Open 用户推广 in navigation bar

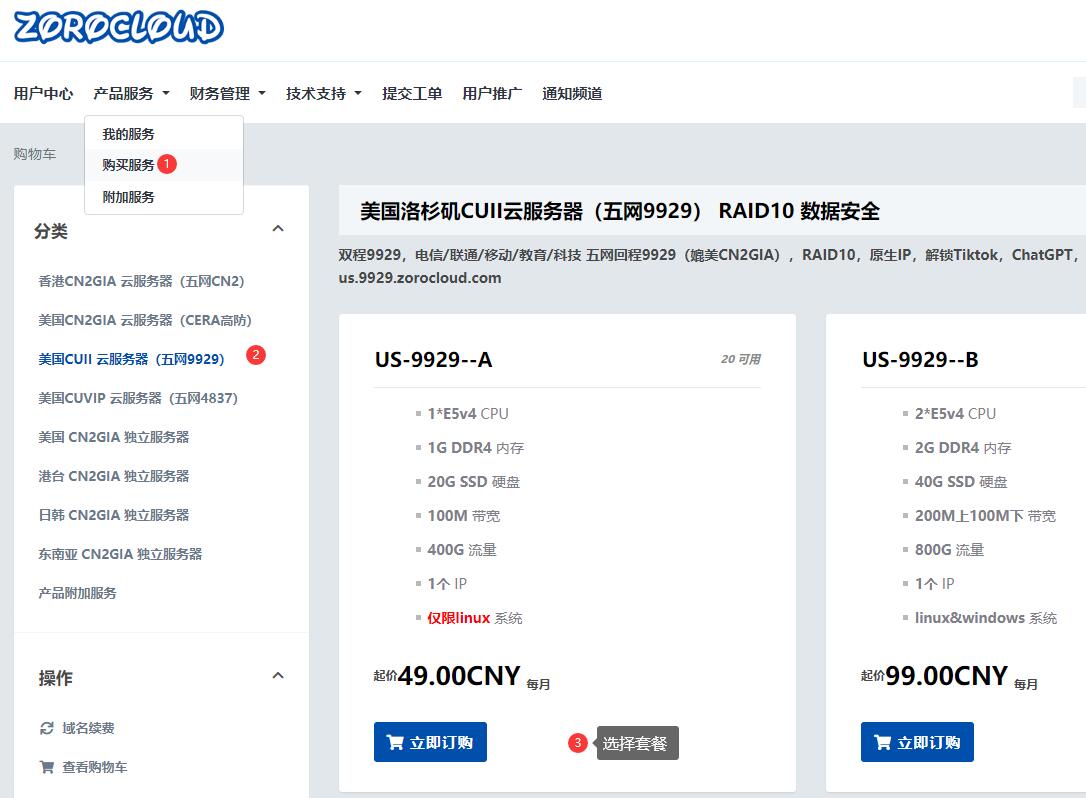[492, 94]
